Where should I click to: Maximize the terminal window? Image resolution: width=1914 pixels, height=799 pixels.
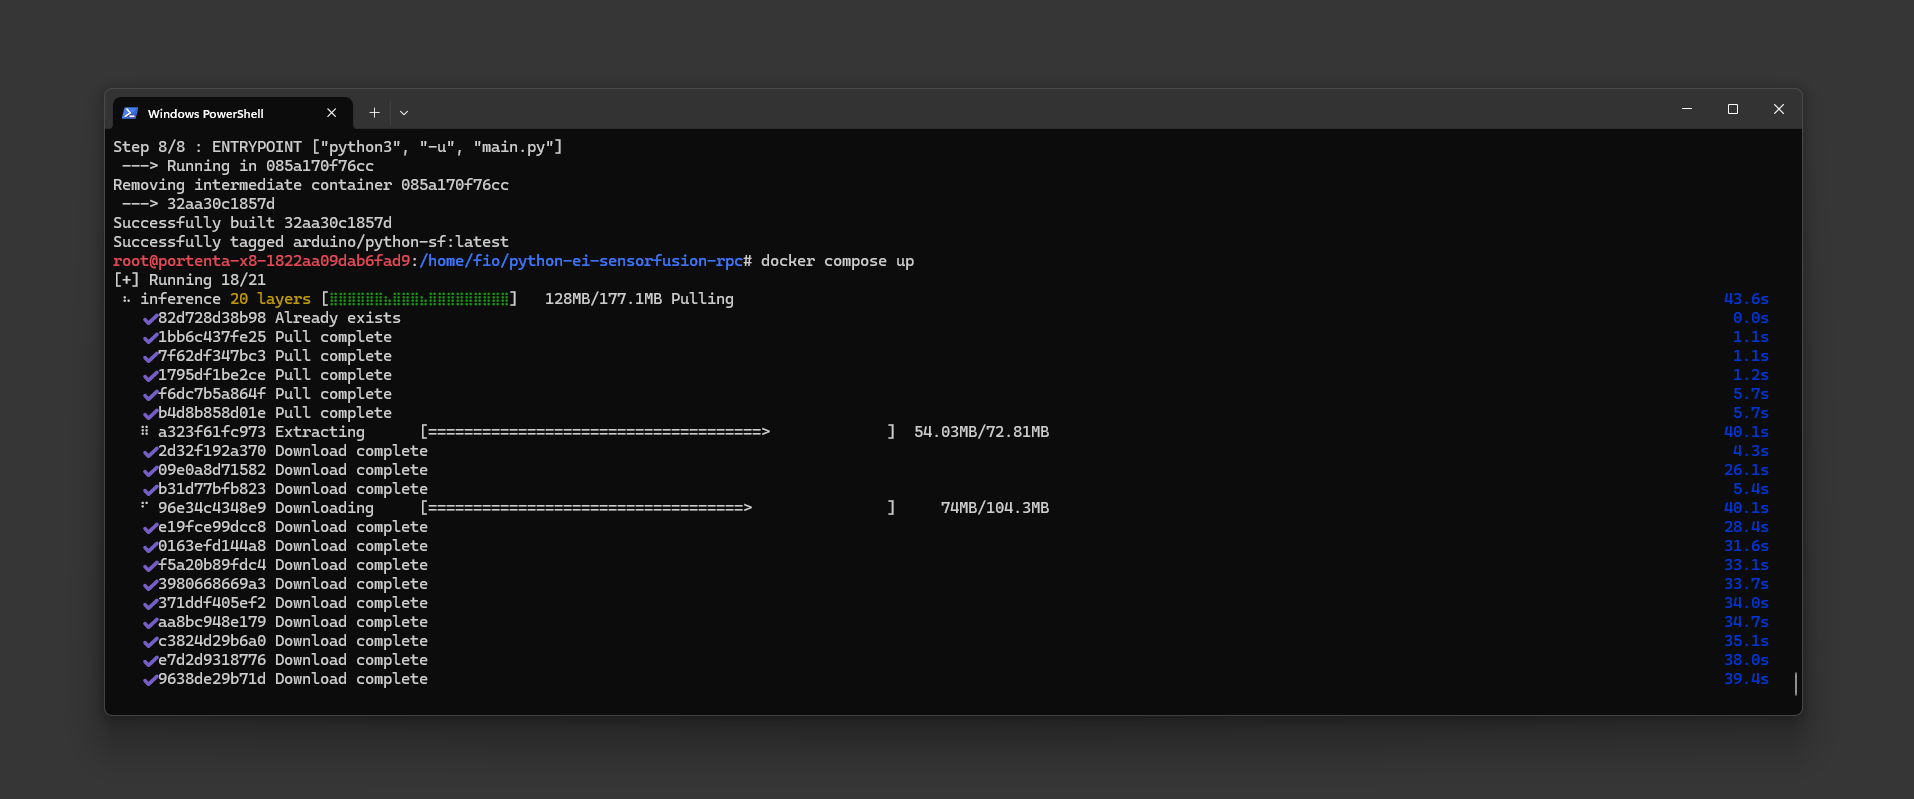(1733, 109)
